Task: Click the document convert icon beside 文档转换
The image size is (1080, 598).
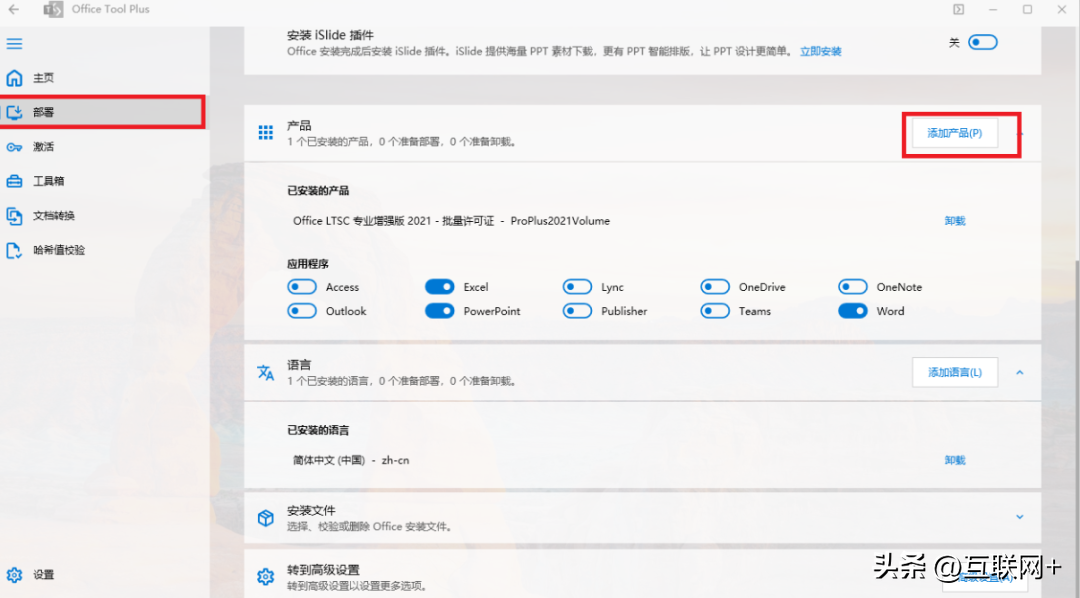Action: (14, 216)
